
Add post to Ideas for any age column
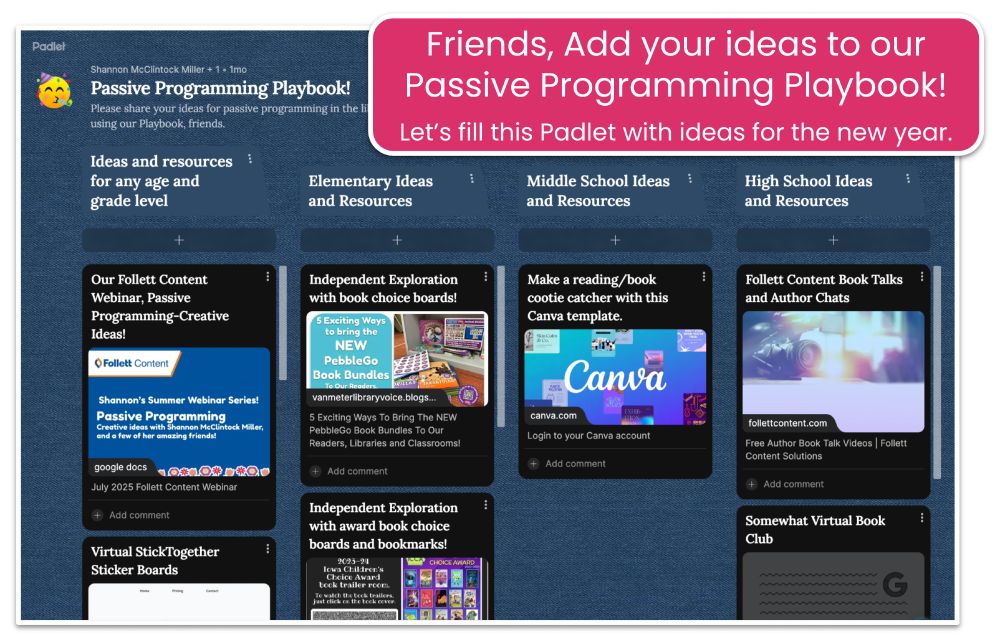[x=179, y=240]
